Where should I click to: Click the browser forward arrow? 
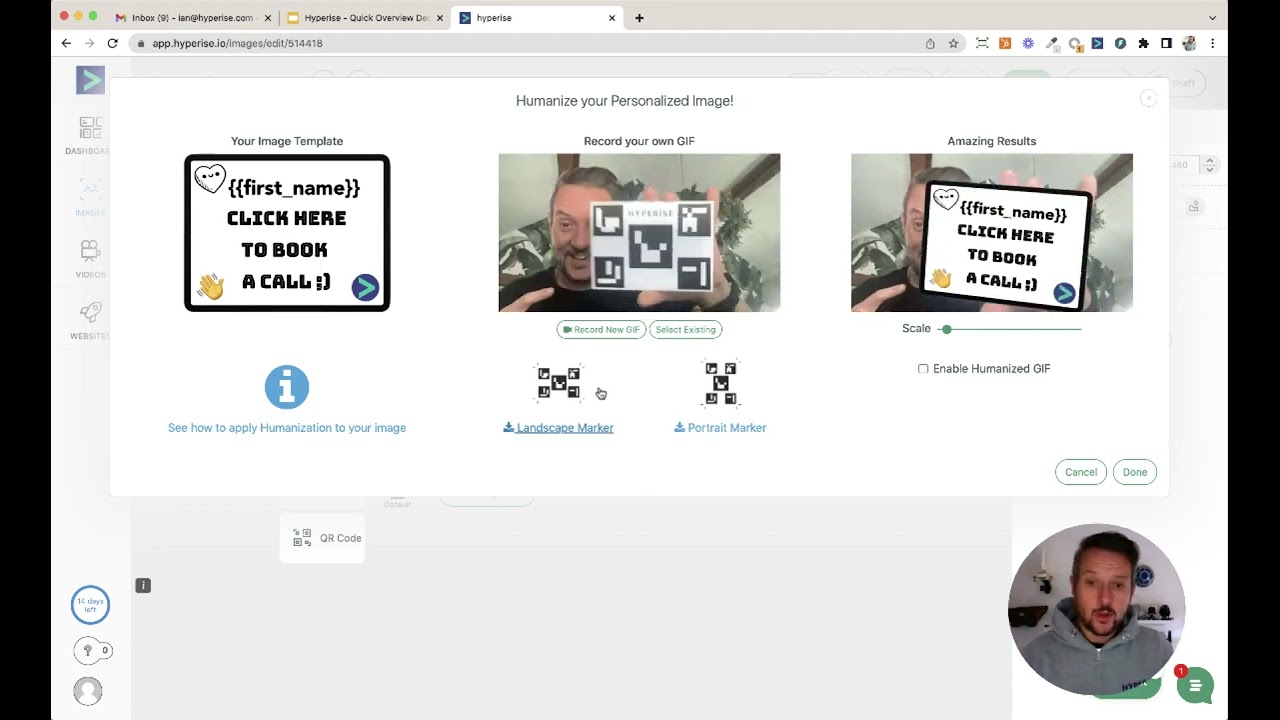pos(89,43)
